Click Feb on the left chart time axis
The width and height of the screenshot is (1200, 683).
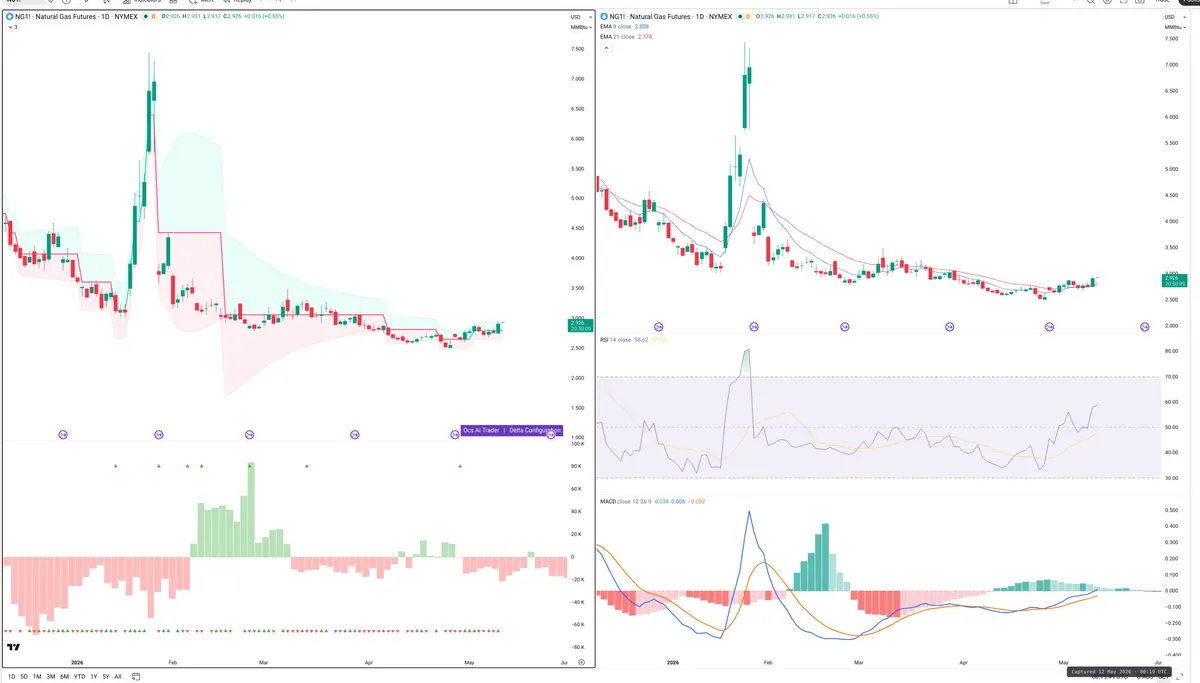tap(173, 662)
